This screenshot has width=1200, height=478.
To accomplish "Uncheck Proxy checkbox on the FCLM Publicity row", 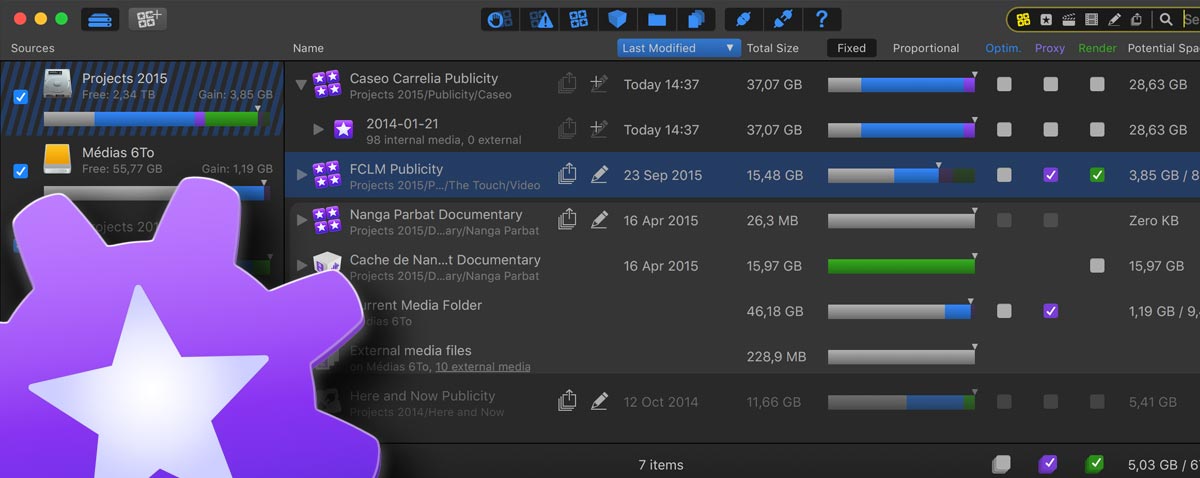I will coord(1050,175).
